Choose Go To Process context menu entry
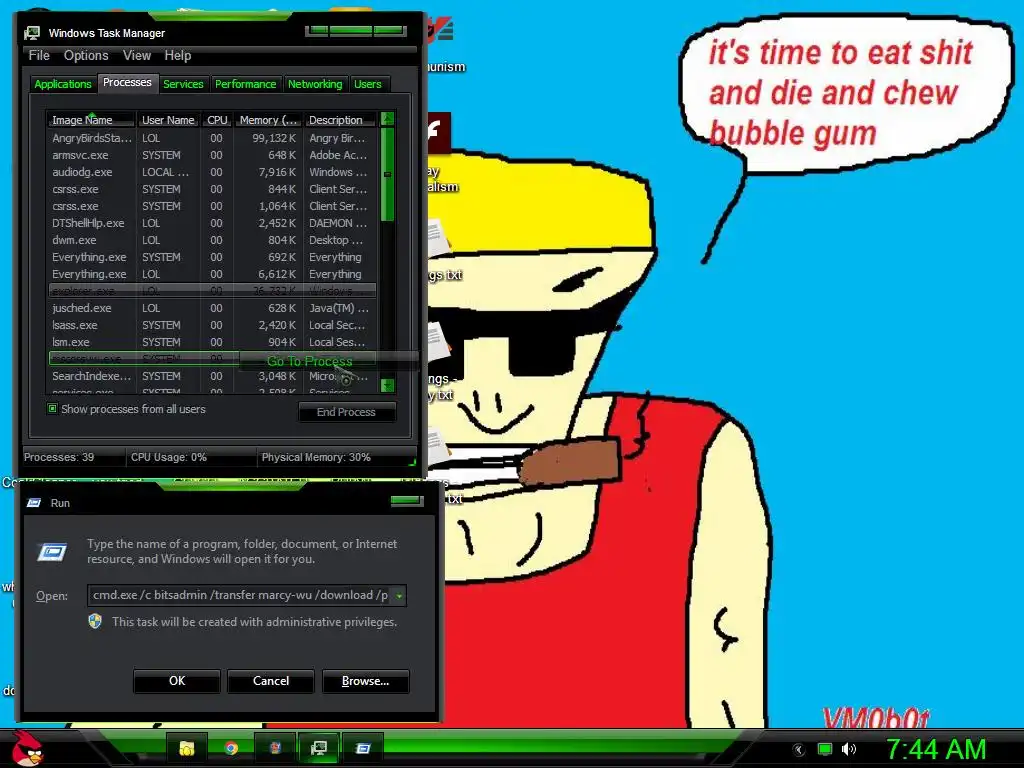Screen dimensions: 1024x768 (x=310, y=361)
